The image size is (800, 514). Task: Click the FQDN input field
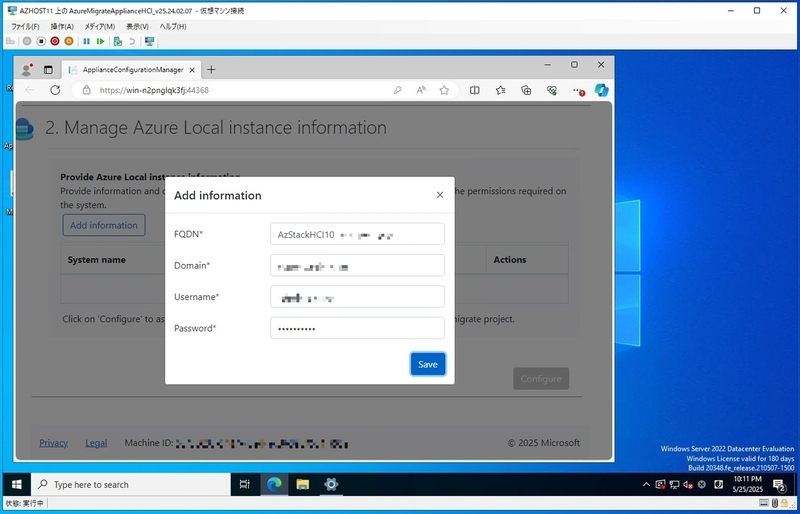357,234
